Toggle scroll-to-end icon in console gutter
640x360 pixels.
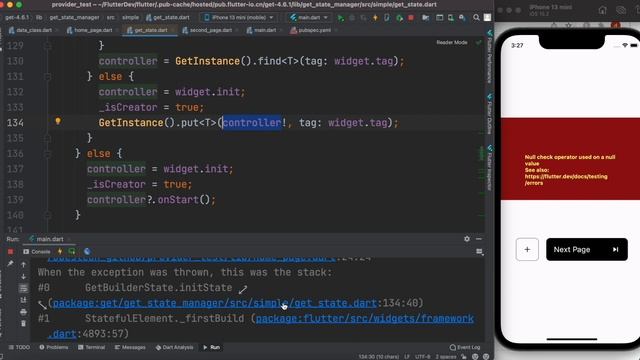(x=23, y=300)
